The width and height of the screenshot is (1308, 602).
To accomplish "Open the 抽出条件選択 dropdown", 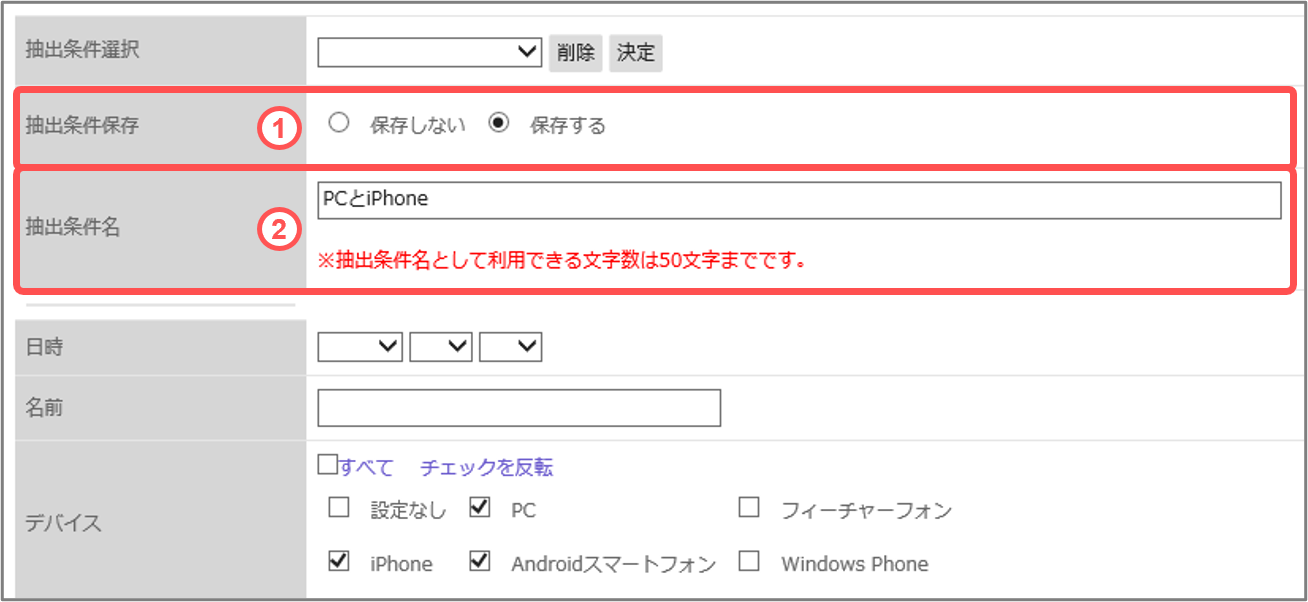I will tap(430, 52).
